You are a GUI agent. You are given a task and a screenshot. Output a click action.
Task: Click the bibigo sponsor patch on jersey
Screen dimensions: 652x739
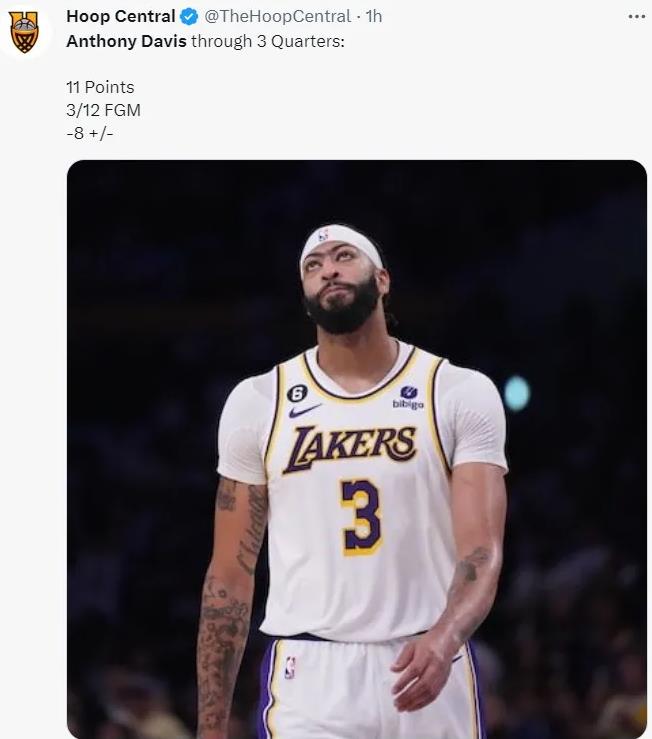(408, 397)
